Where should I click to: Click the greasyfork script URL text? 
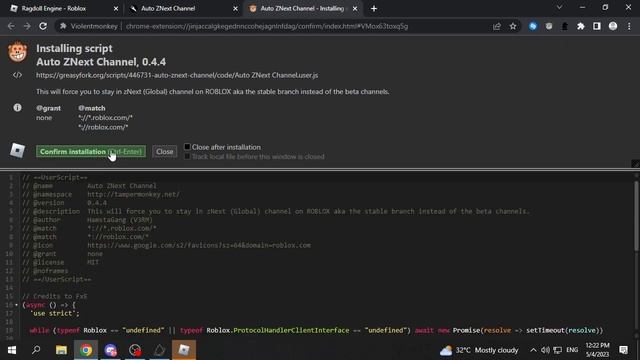pyautogui.click(x=177, y=75)
